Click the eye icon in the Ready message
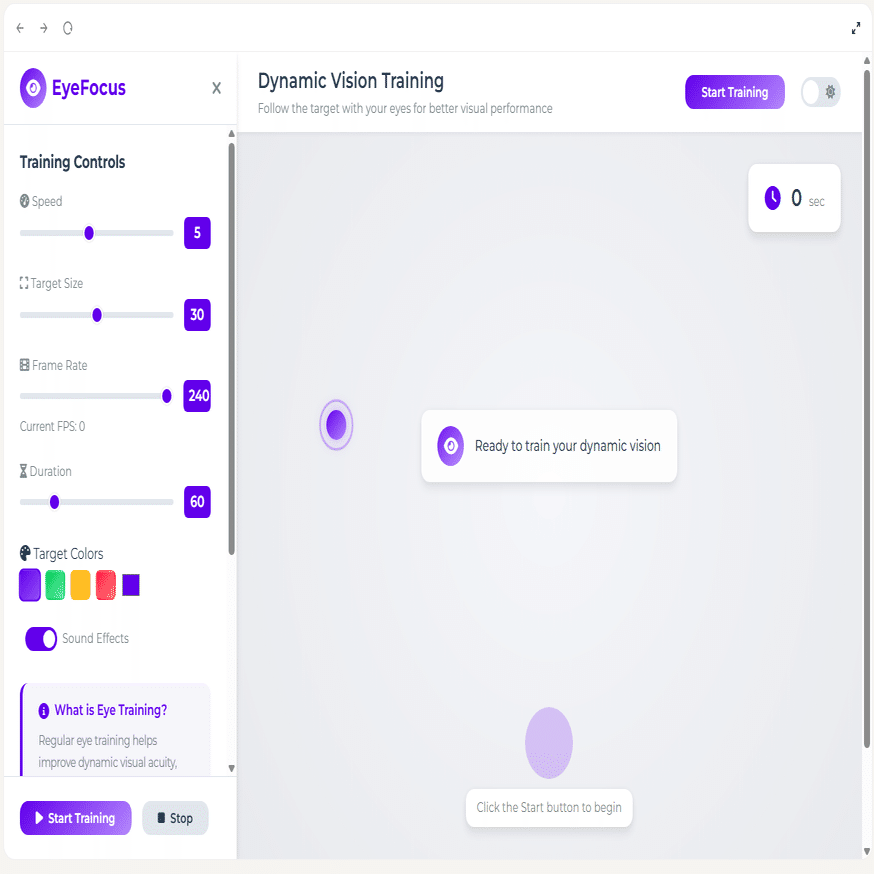 click(x=450, y=446)
